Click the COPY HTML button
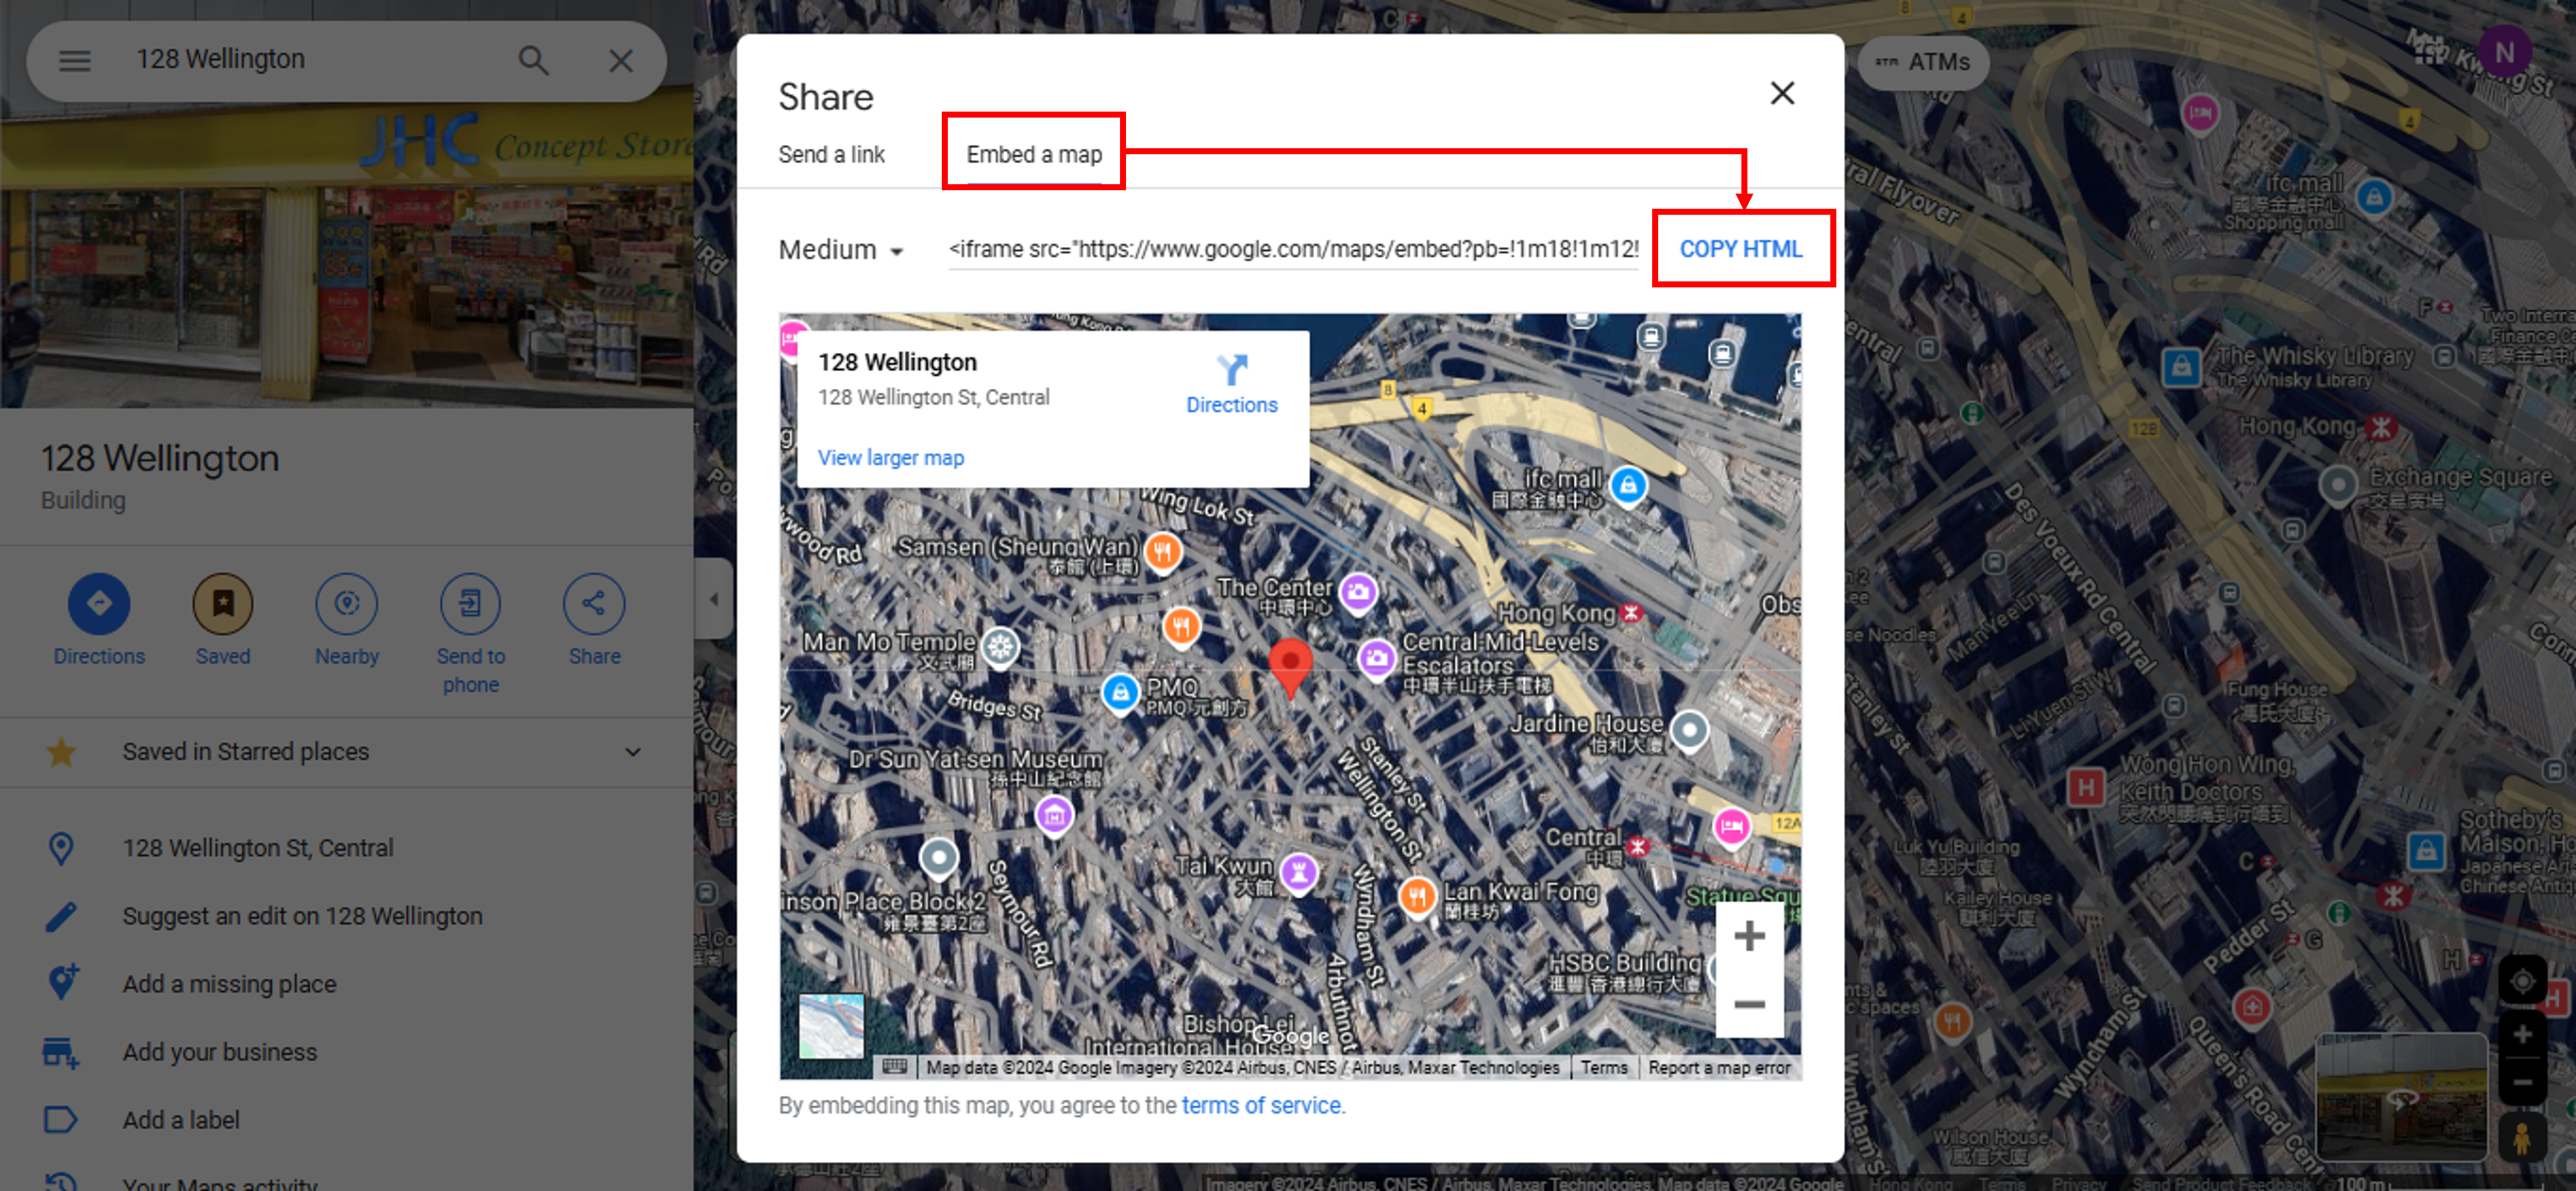The width and height of the screenshot is (2576, 1191). (x=1740, y=249)
